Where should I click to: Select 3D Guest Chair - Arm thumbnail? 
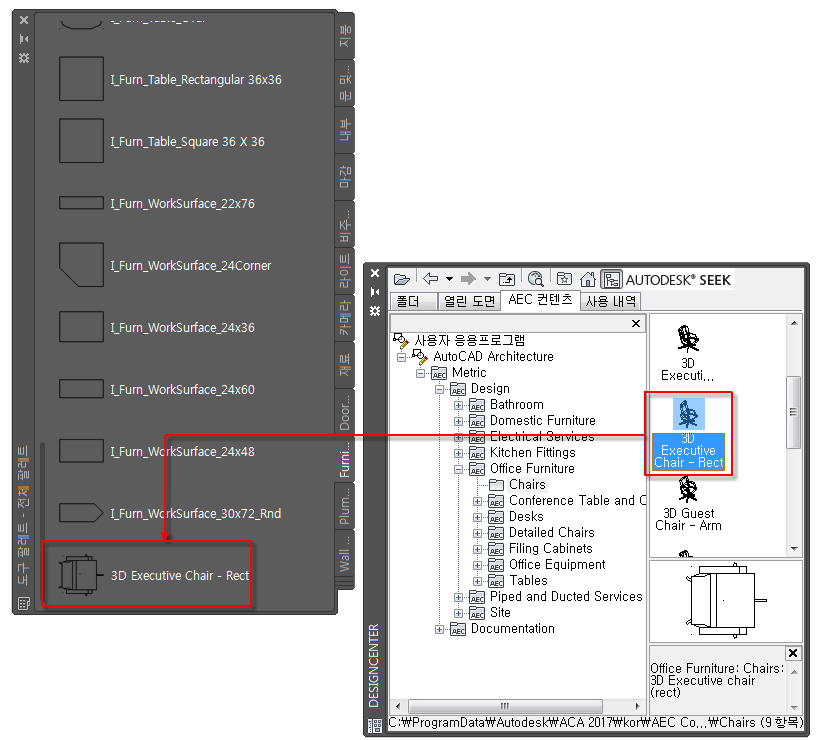tap(688, 504)
